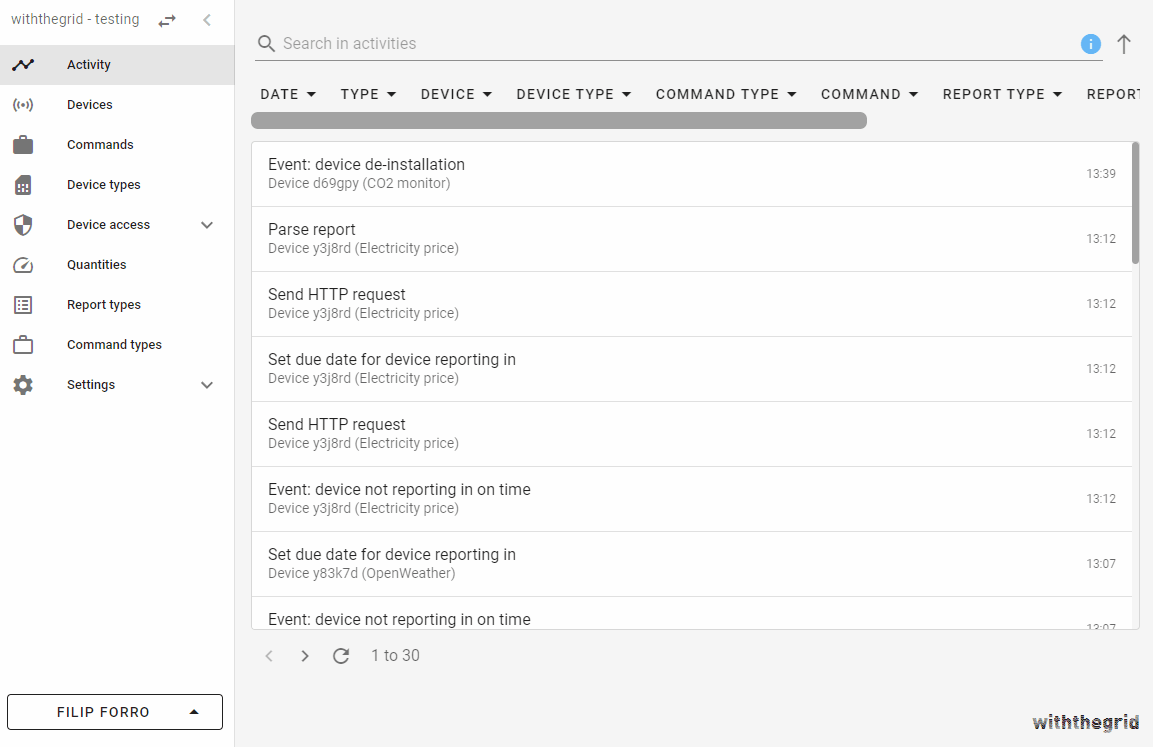
Task: Open the COMMAND TYPE filter dropdown
Action: tap(726, 94)
